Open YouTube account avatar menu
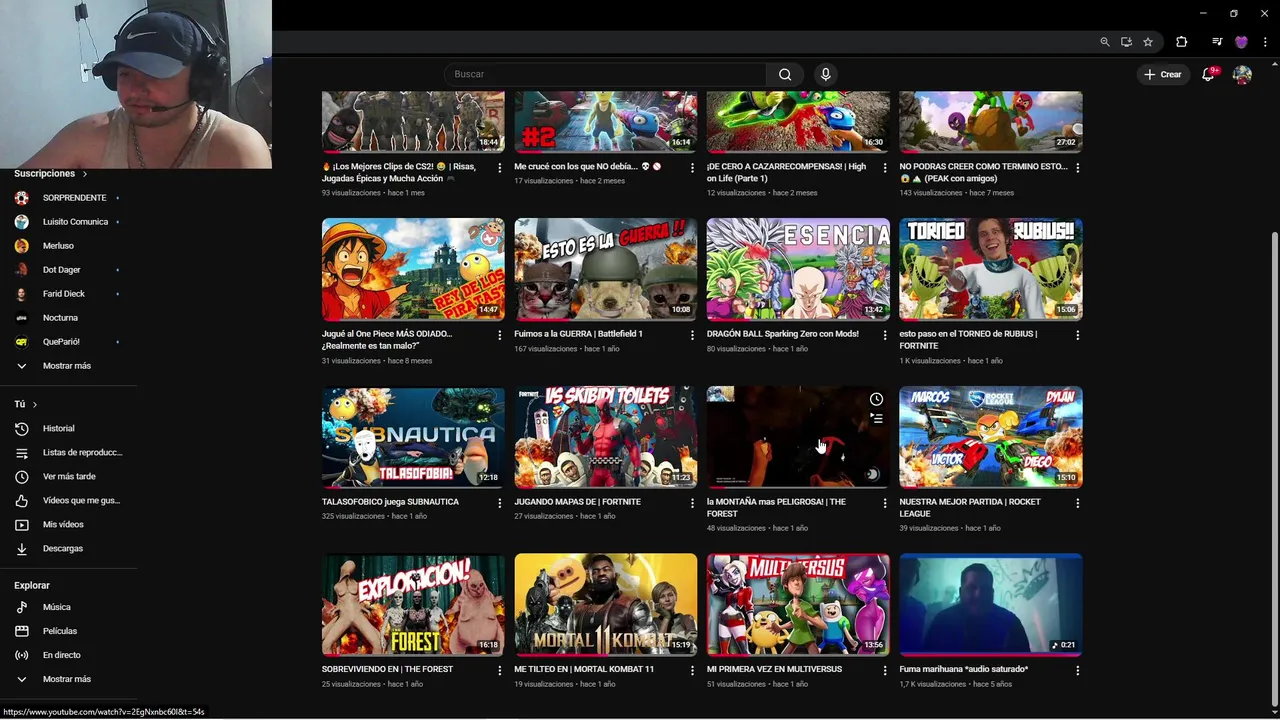The height and width of the screenshot is (720, 1280). click(1242, 74)
